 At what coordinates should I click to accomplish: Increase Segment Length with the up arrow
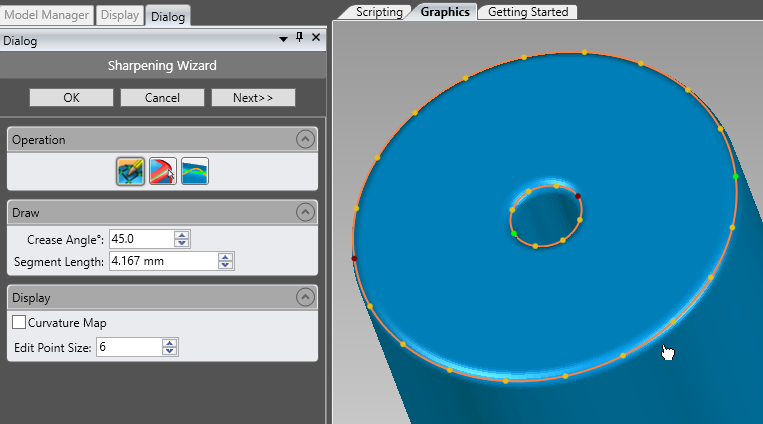(225, 258)
